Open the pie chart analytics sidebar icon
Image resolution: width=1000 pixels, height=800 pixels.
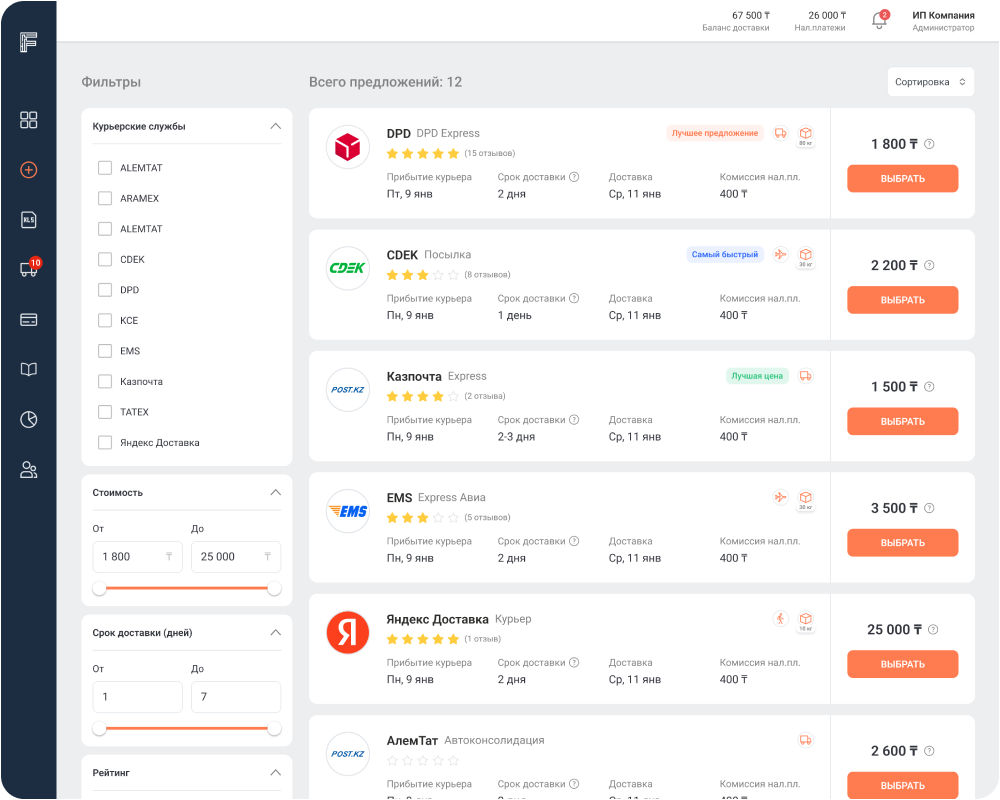pyautogui.click(x=29, y=420)
